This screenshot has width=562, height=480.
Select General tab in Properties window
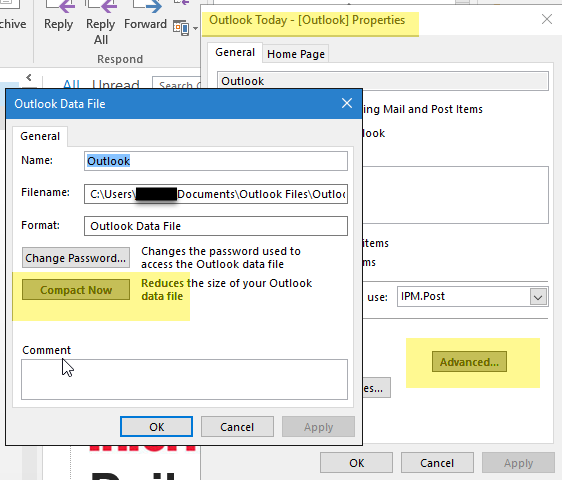235,53
